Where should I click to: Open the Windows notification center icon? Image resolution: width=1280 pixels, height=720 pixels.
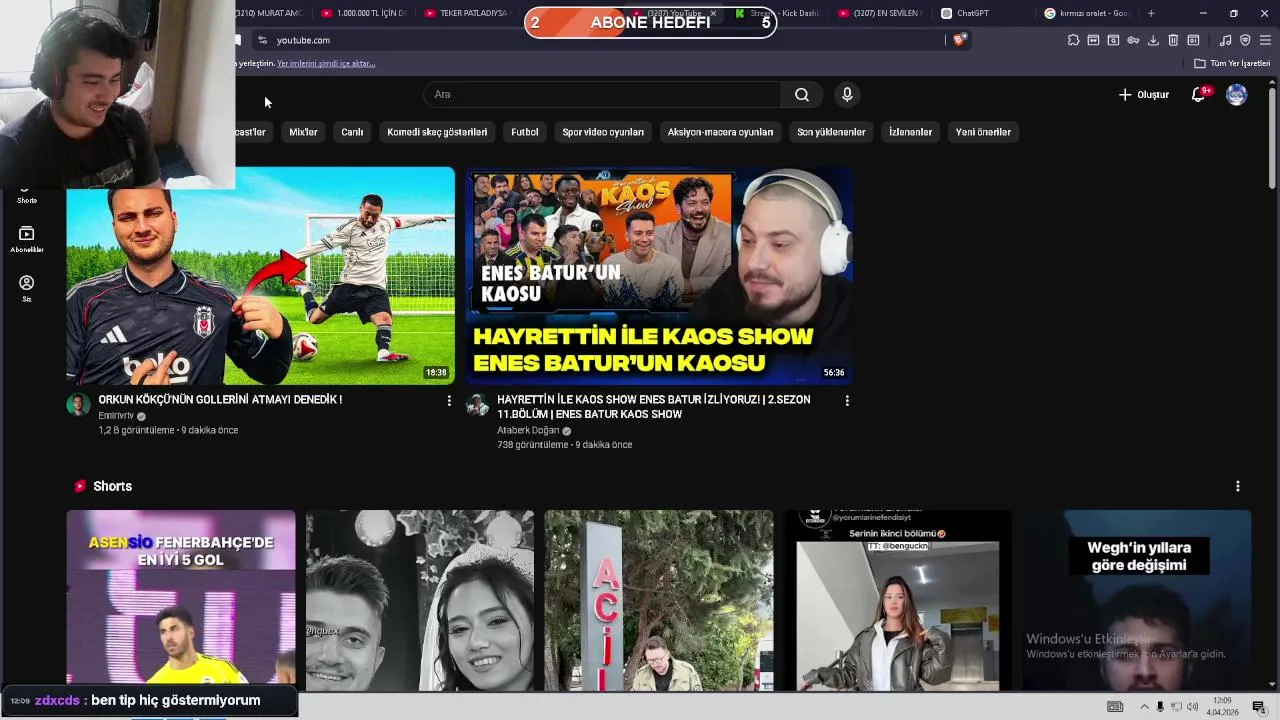(x=1259, y=707)
